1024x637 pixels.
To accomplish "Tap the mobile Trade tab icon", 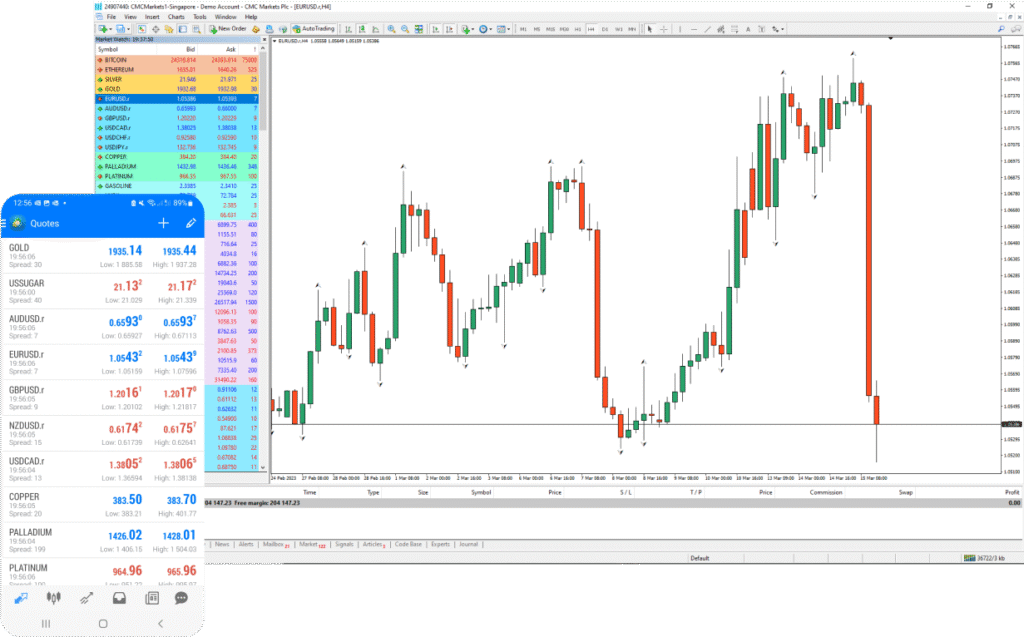I will pyautogui.click(x=86, y=598).
